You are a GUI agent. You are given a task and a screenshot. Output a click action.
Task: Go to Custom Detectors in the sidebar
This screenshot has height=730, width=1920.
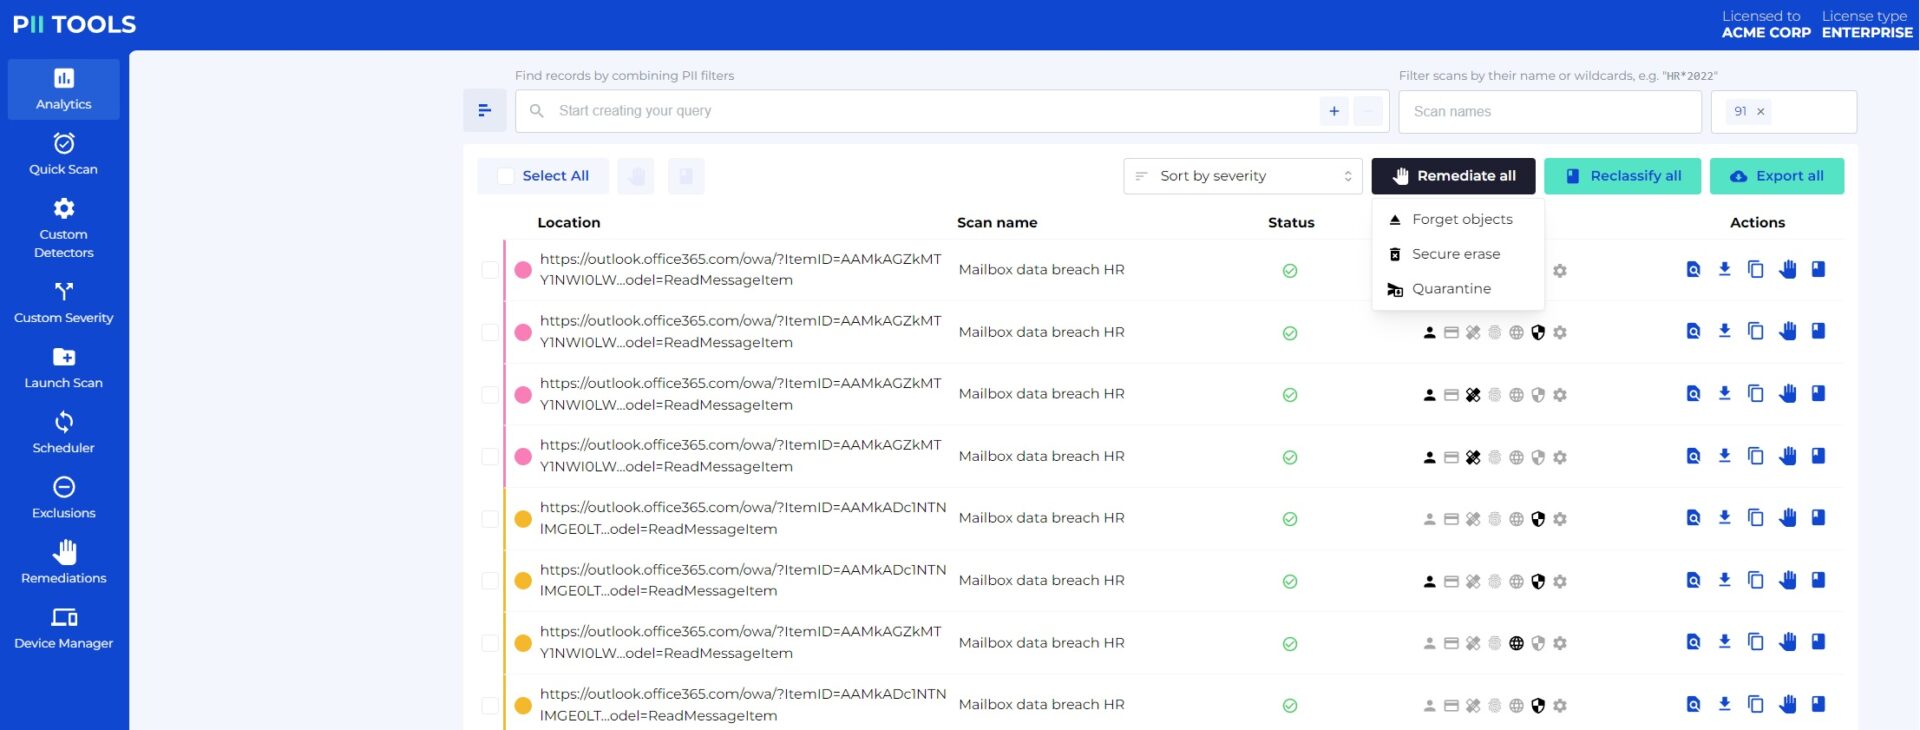point(64,229)
